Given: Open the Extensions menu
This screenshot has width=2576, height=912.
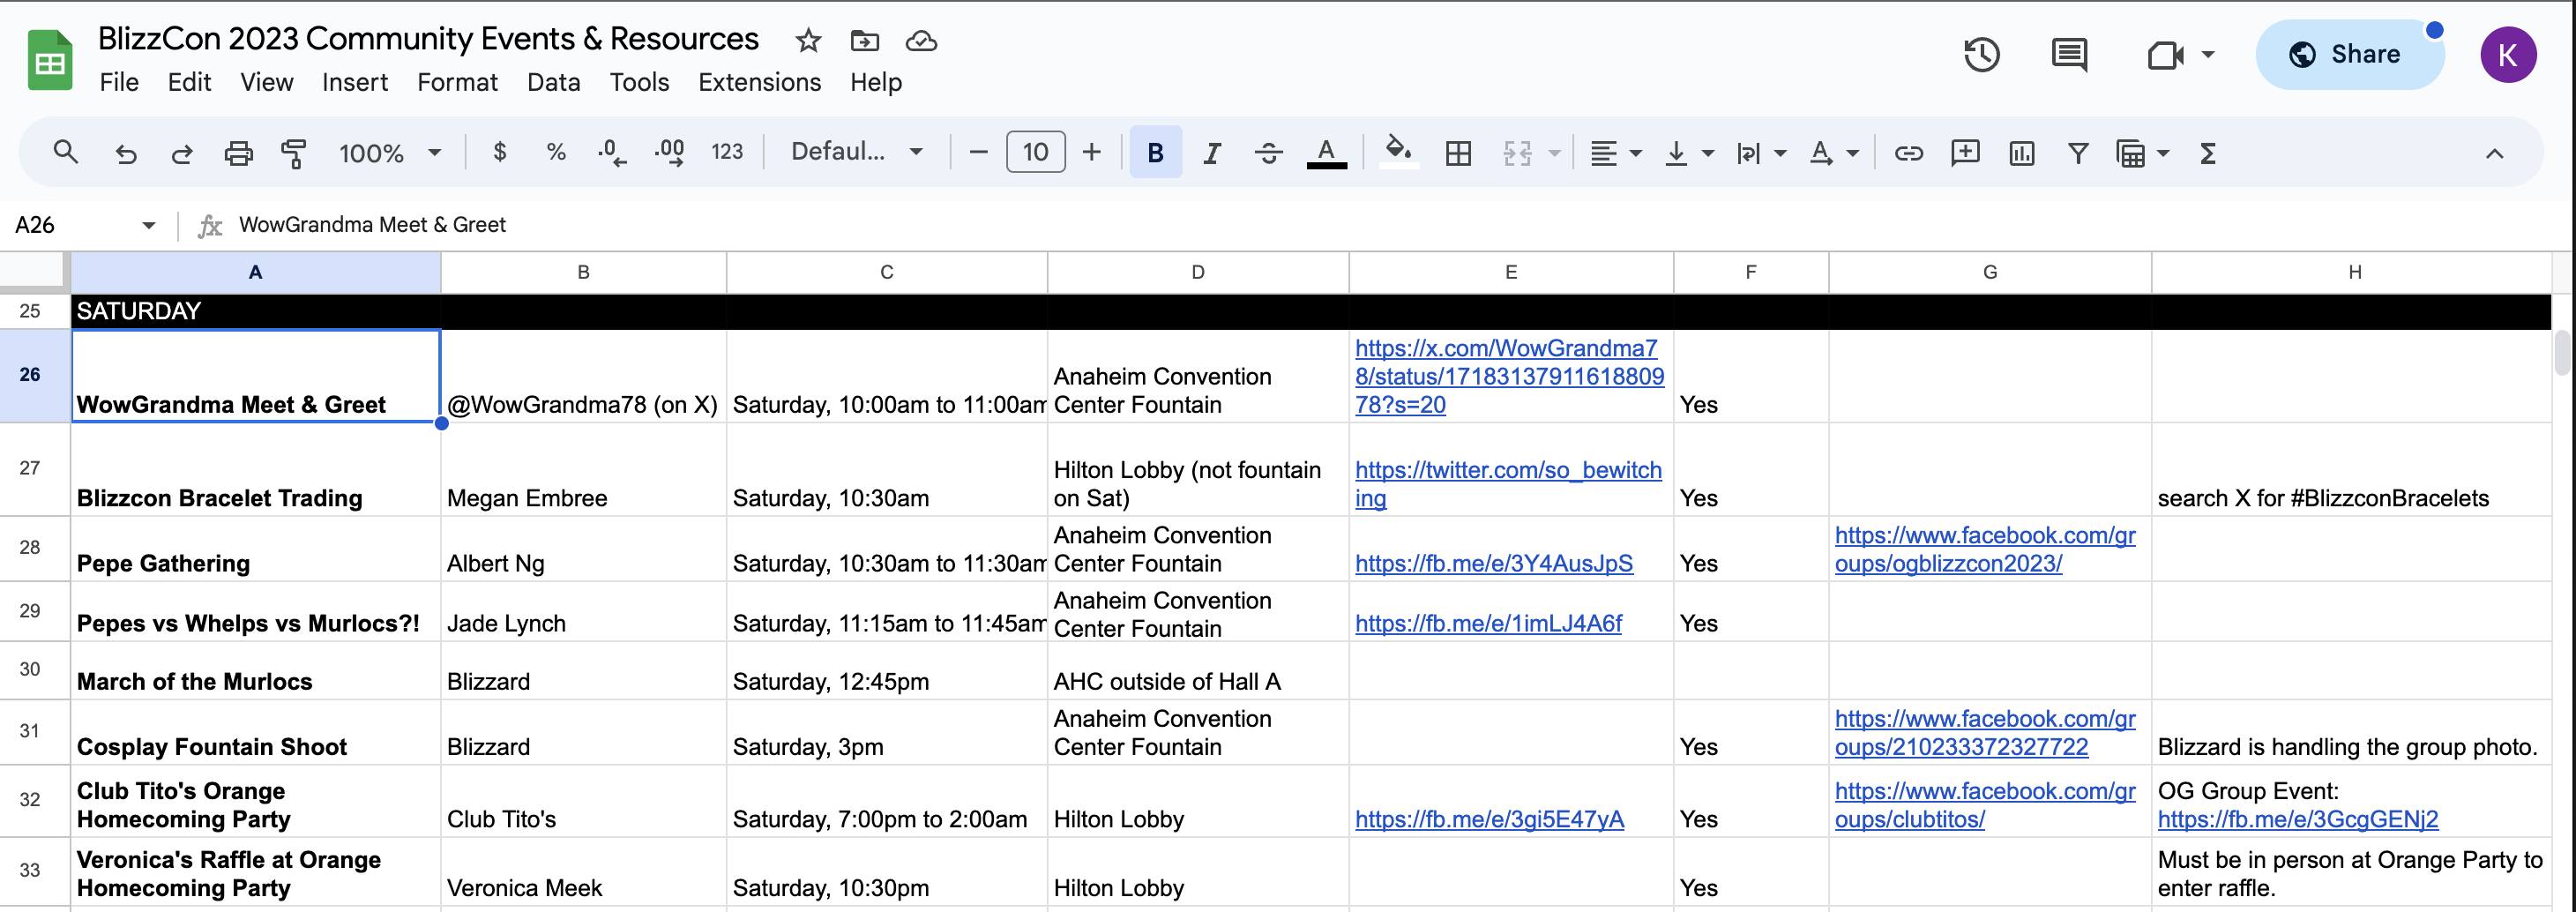Looking at the screenshot, I should click(760, 82).
